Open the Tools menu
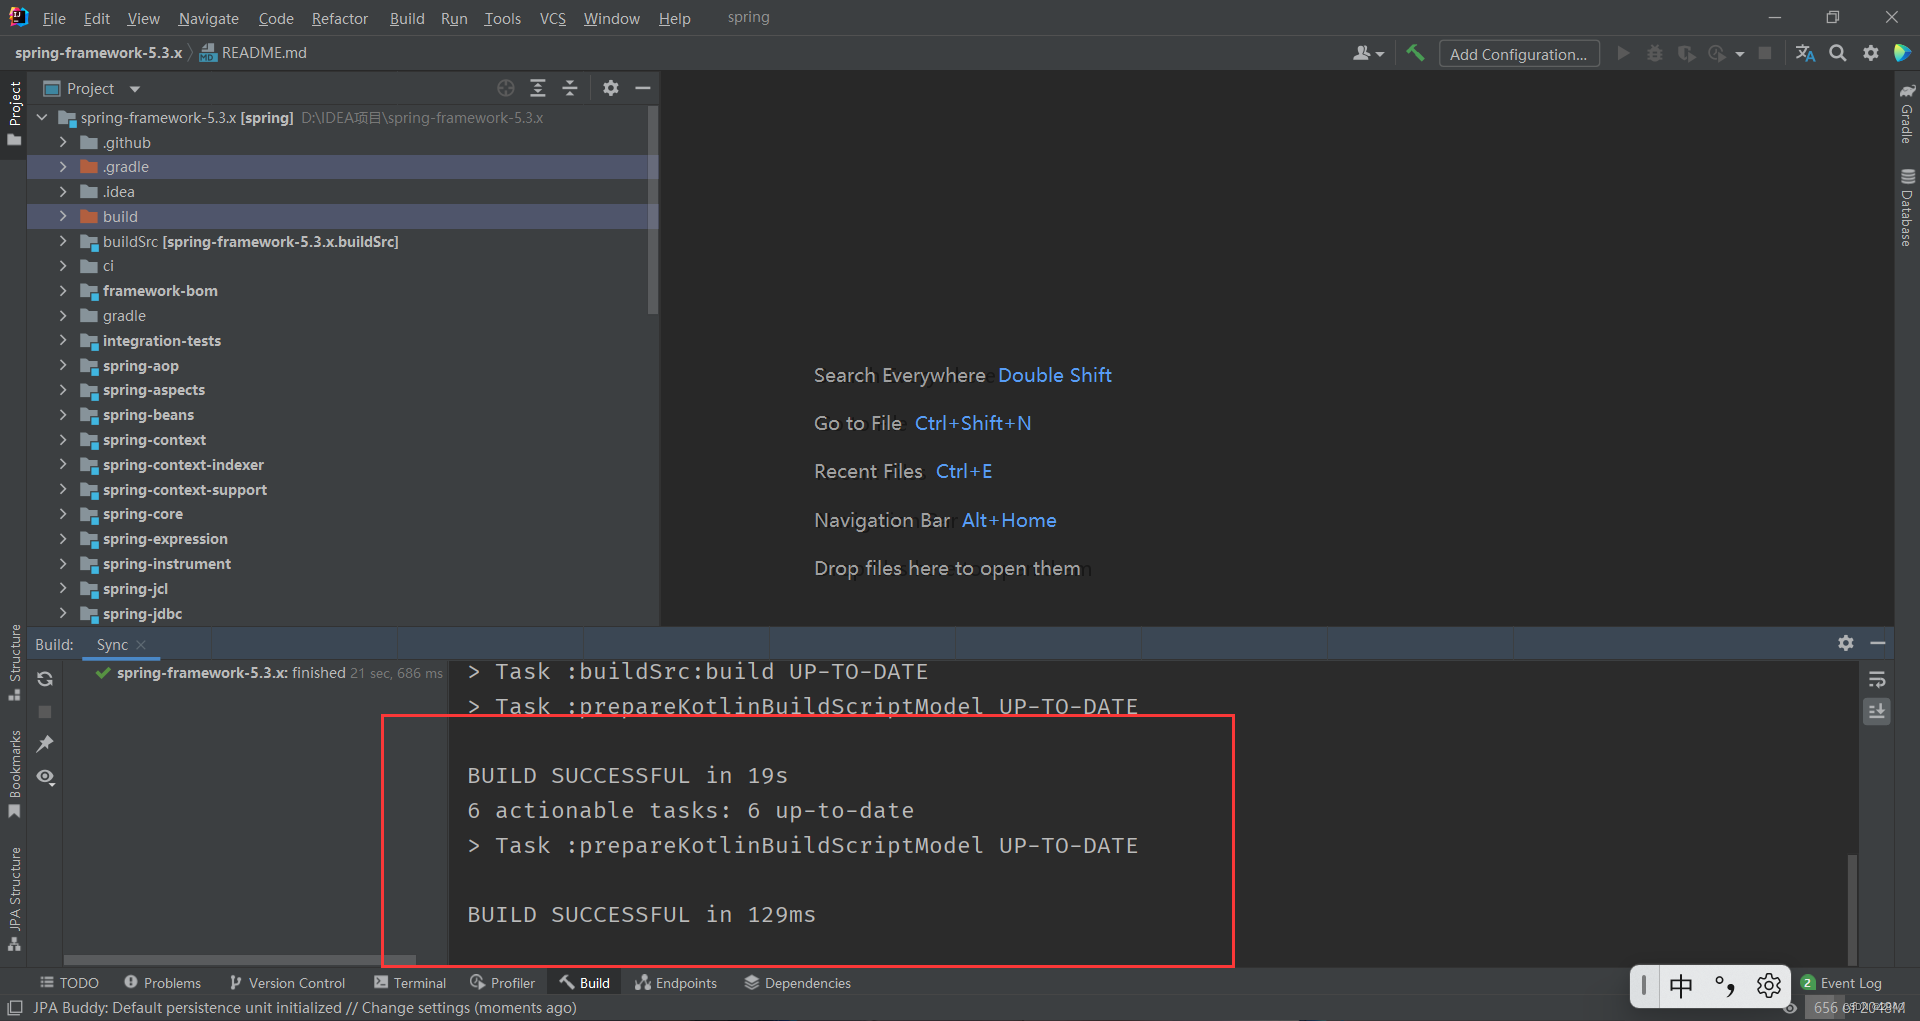 (x=502, y=18)
